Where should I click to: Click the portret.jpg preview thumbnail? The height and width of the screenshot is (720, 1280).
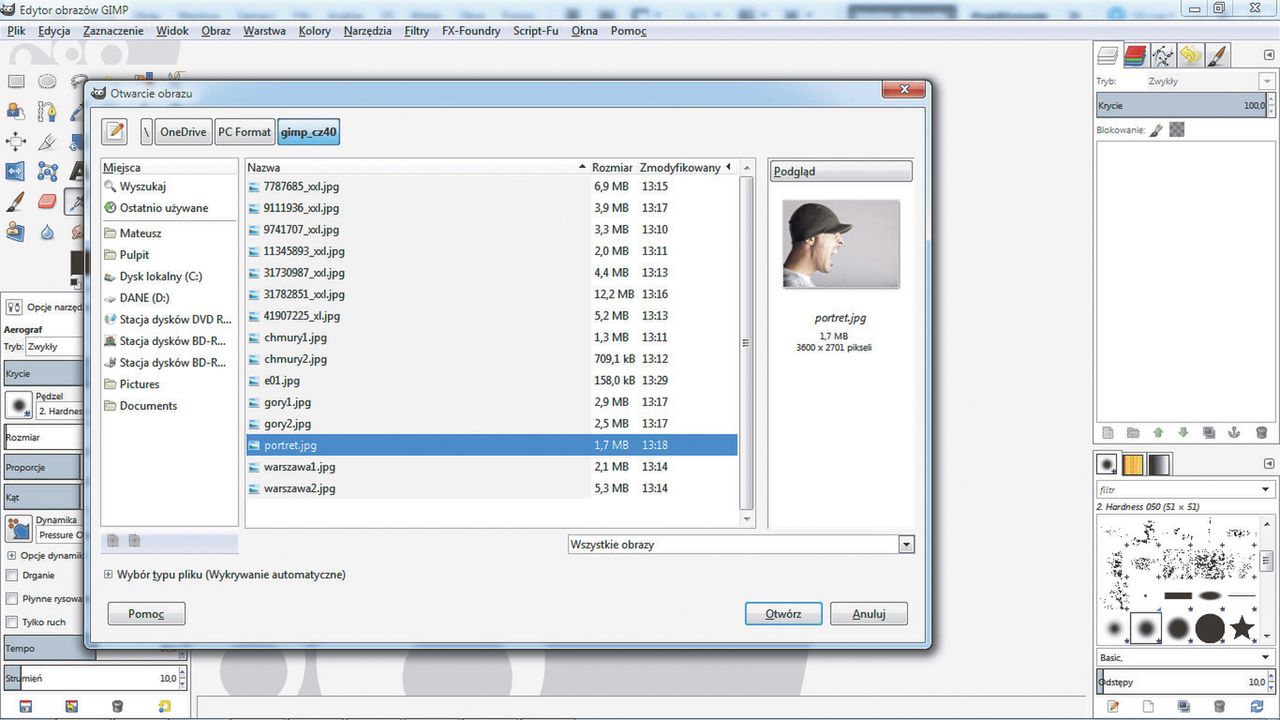click(x=840, y=244)
